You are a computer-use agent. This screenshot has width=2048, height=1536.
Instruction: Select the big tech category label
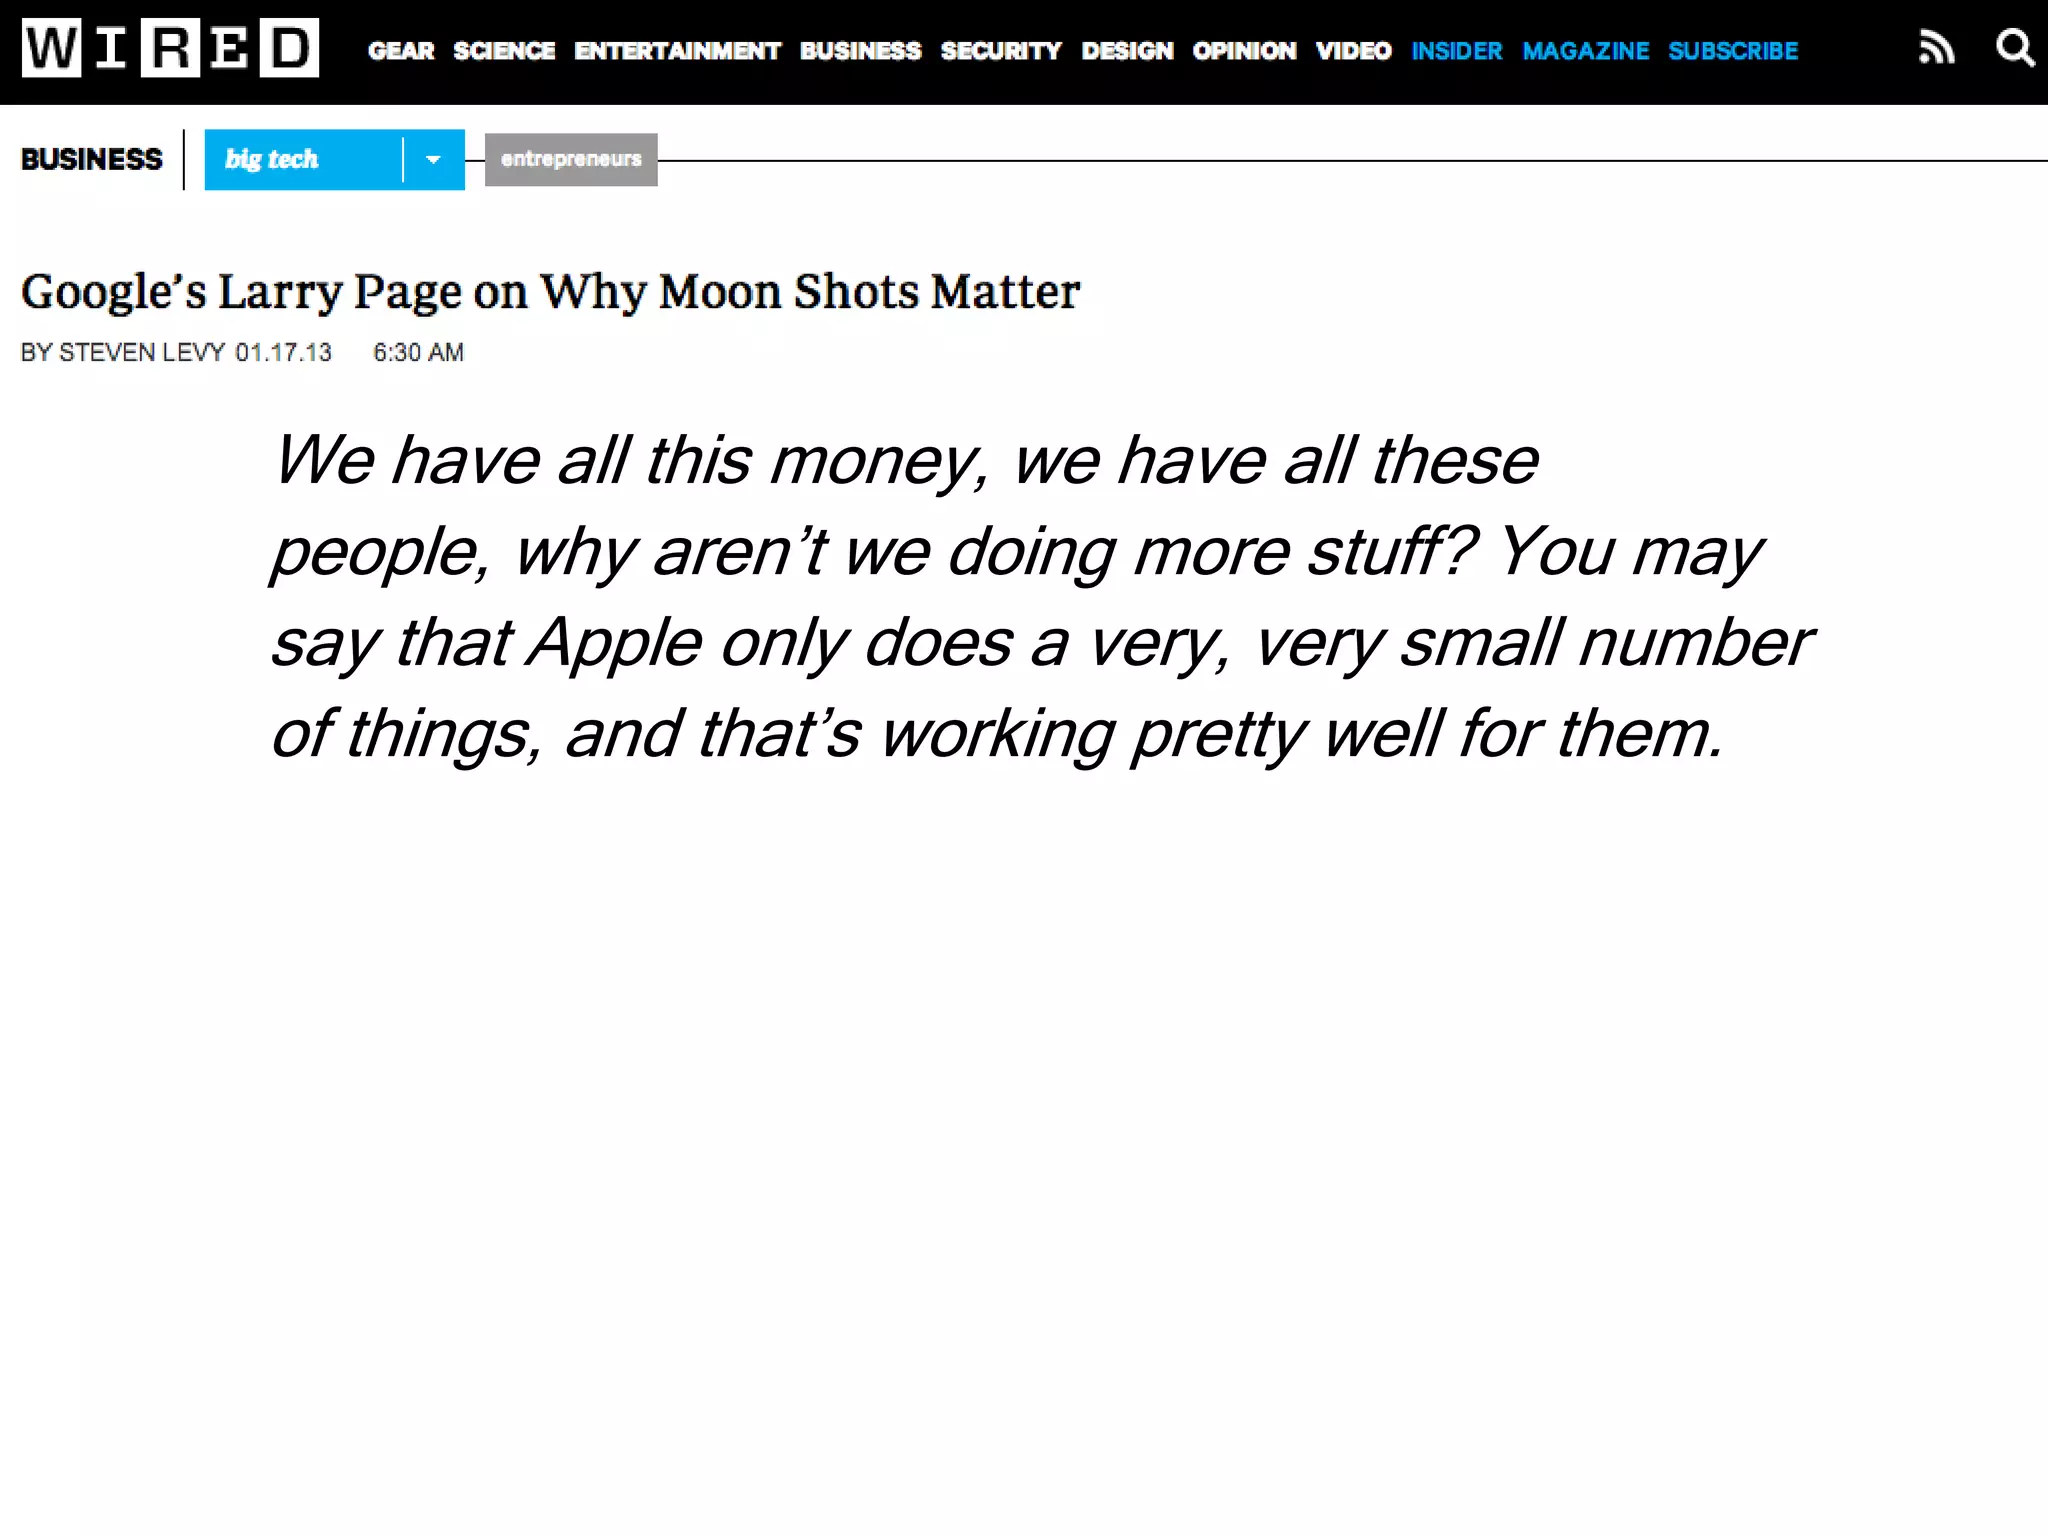pyautogui.click(x=272, y=160)
